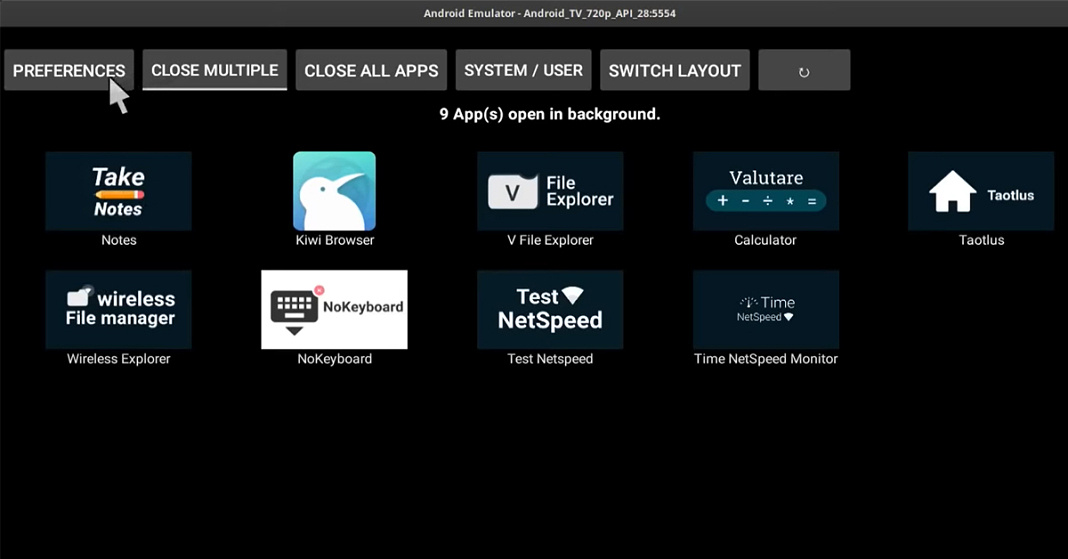
Task: Click the Android Emulator window title
Action: [x=550, y=13]
